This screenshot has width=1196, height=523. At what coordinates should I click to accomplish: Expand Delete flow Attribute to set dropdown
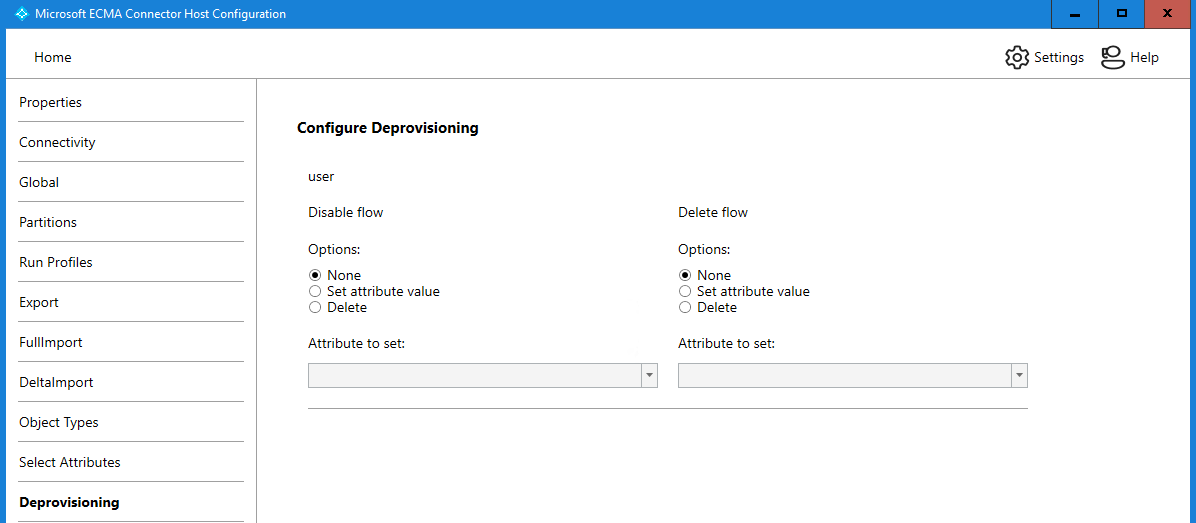point(1019,375)
